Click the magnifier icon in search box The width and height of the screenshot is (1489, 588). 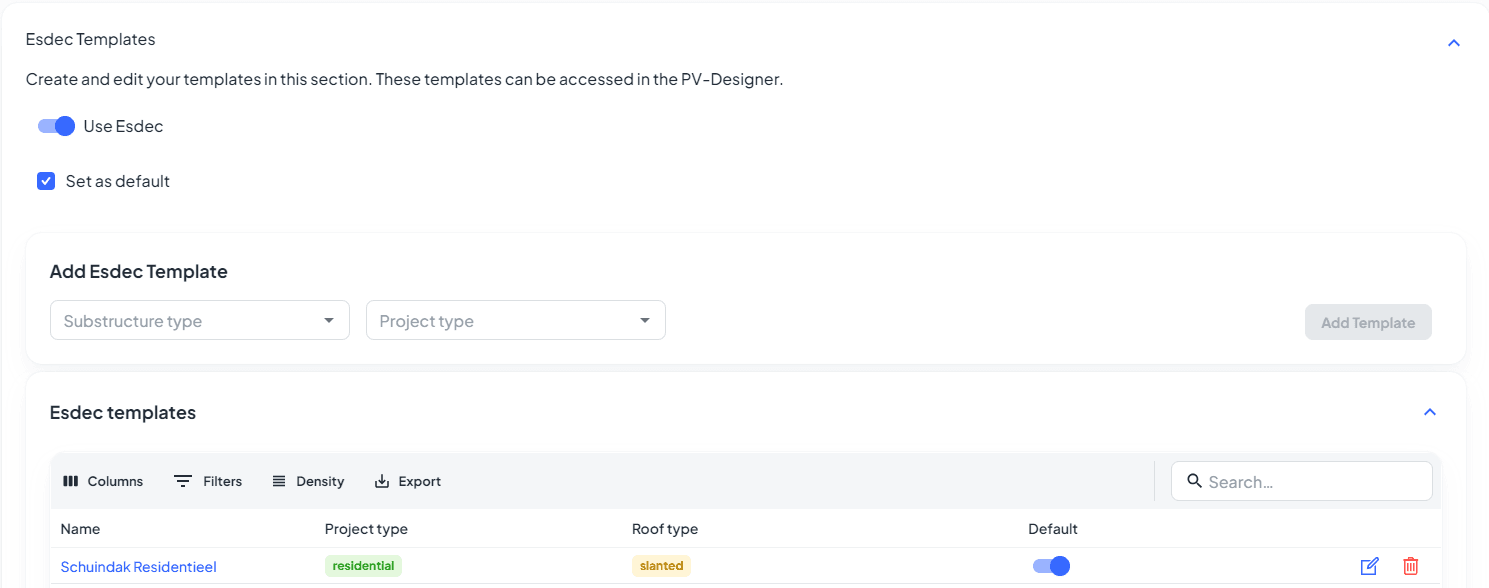(1194, 481)
